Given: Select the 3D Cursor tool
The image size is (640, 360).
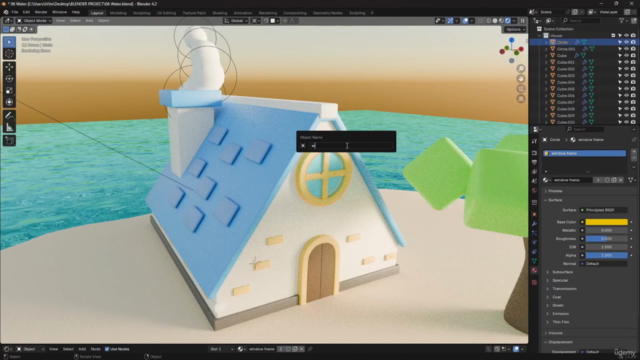Looking at the screenshot, I should (9, 54).
